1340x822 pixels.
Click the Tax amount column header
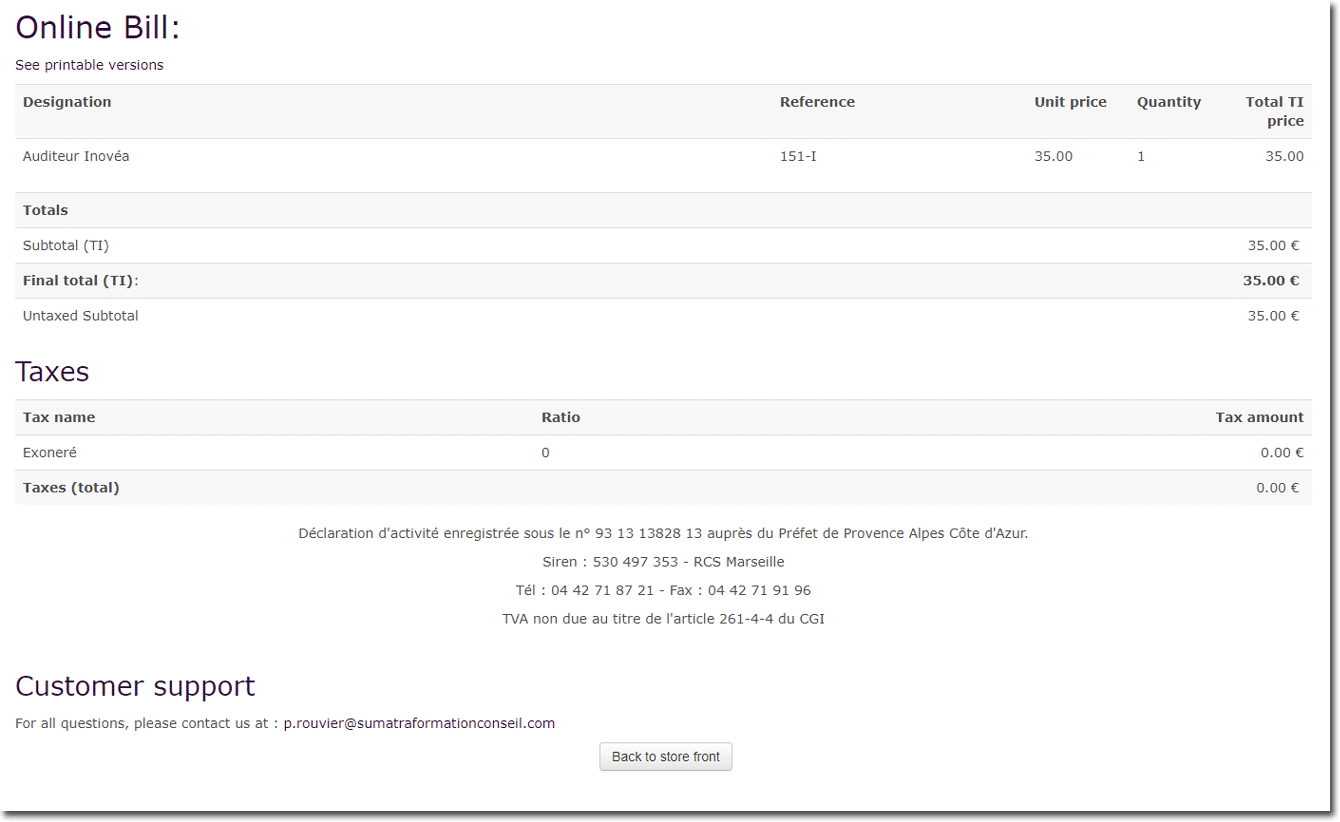(x=1259, y=417)
